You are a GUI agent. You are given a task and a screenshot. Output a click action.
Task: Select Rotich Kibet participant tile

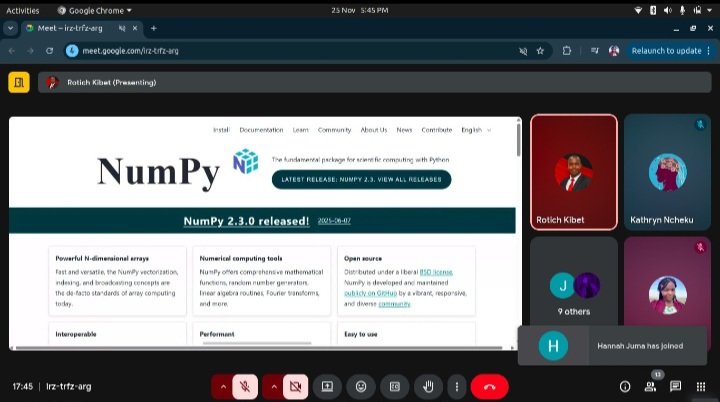click(574, 172)
